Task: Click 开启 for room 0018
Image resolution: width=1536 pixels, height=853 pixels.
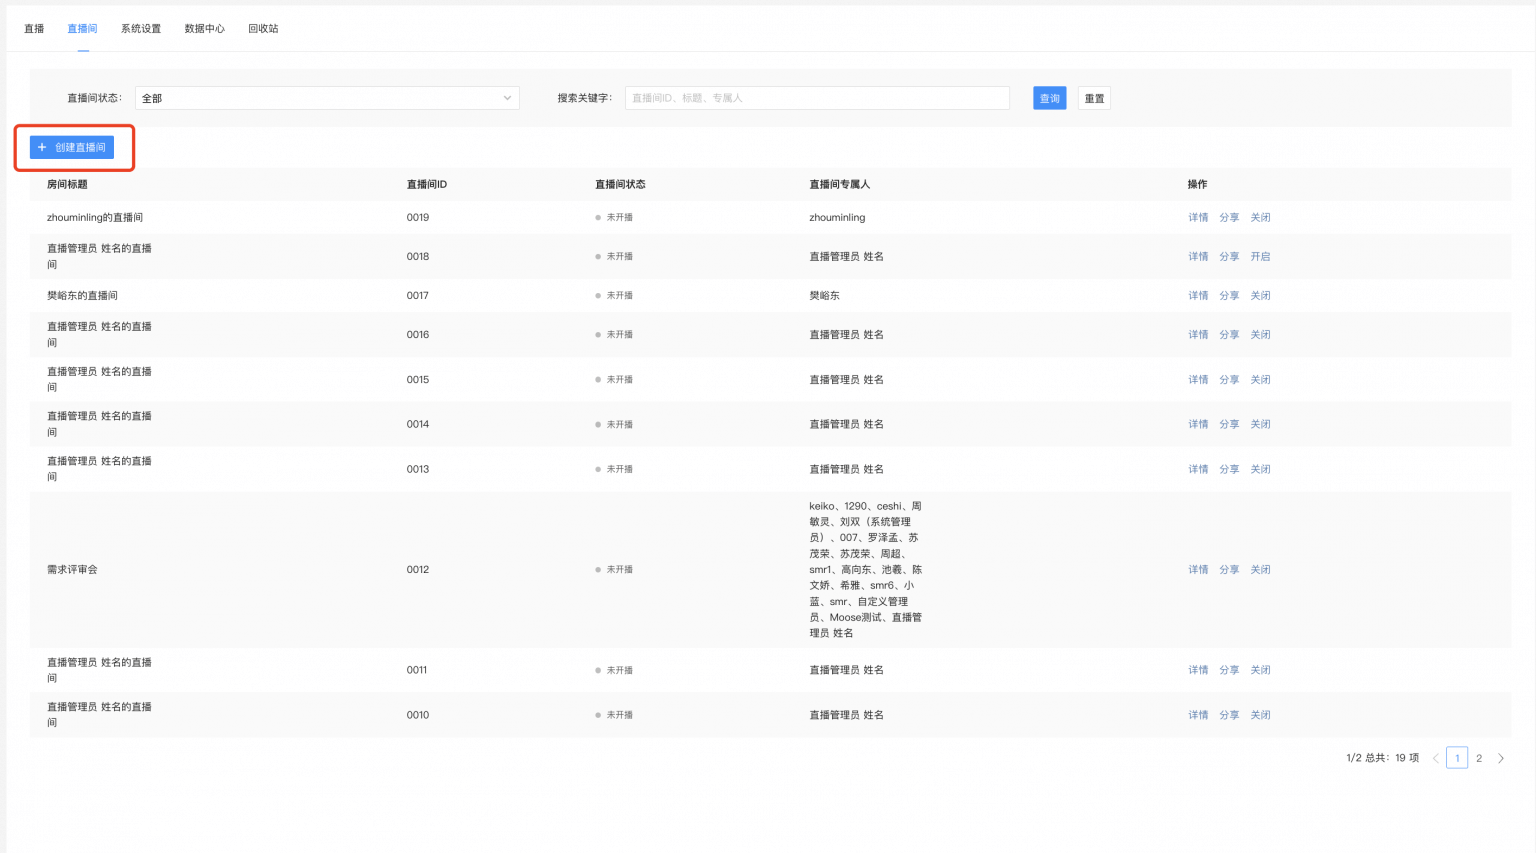Action: (1260, 256)
